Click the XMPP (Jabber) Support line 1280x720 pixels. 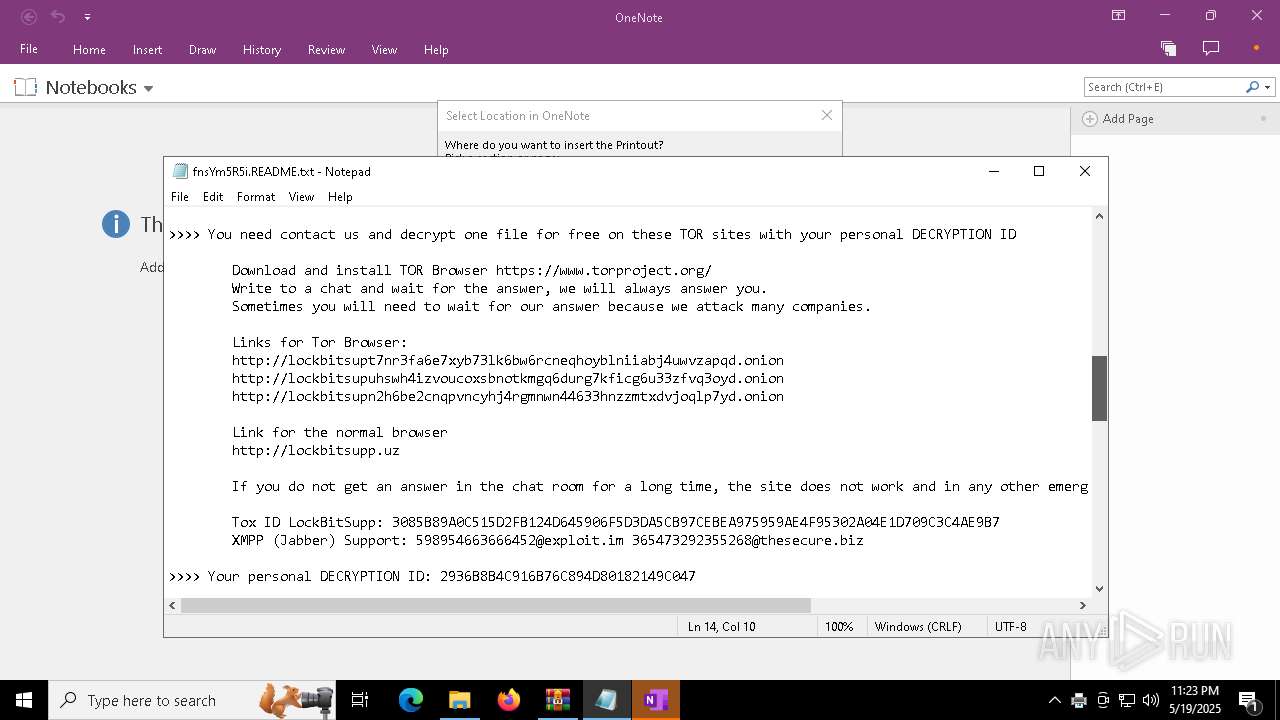pos(548,540)
